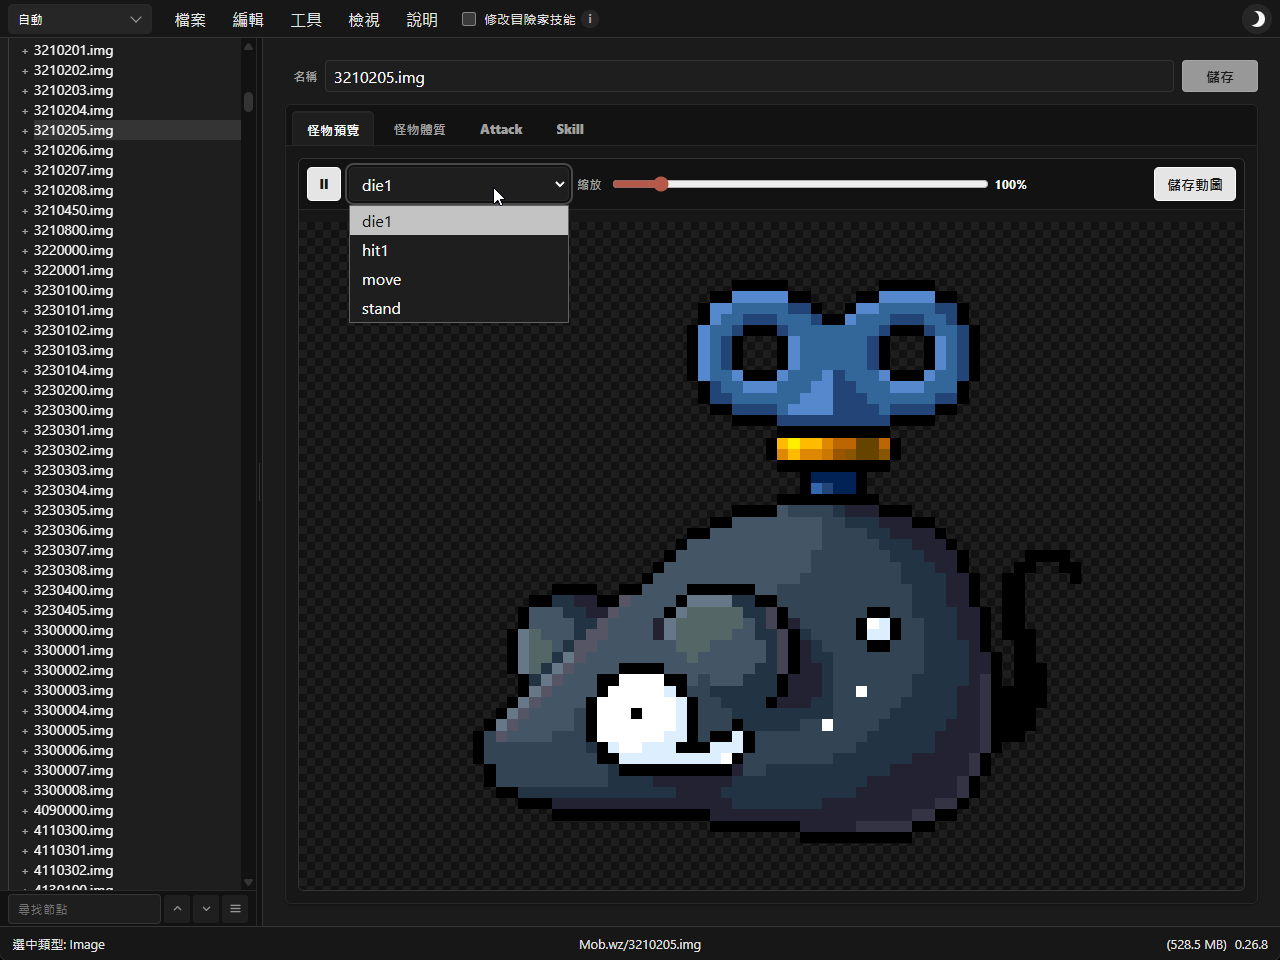Enable the 修改冒險家技能 checkbox

[469, 19]
